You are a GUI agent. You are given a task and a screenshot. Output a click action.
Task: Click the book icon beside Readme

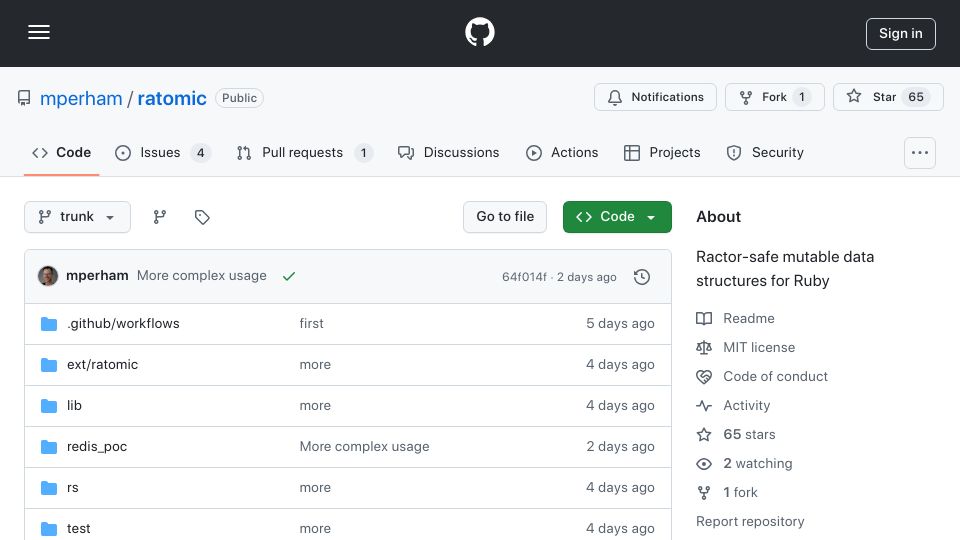(704, 318)
